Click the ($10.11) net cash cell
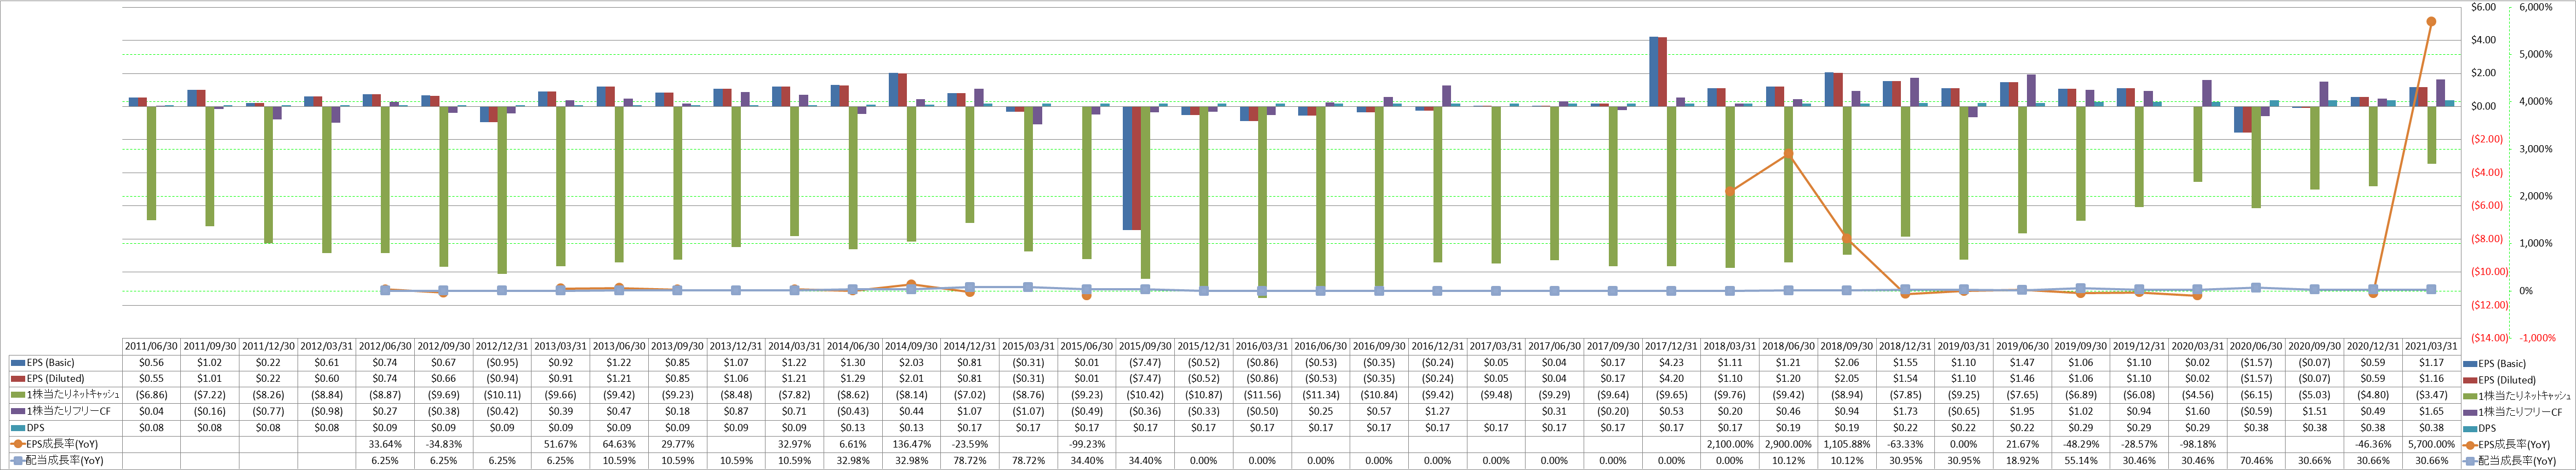 (502, 395)
